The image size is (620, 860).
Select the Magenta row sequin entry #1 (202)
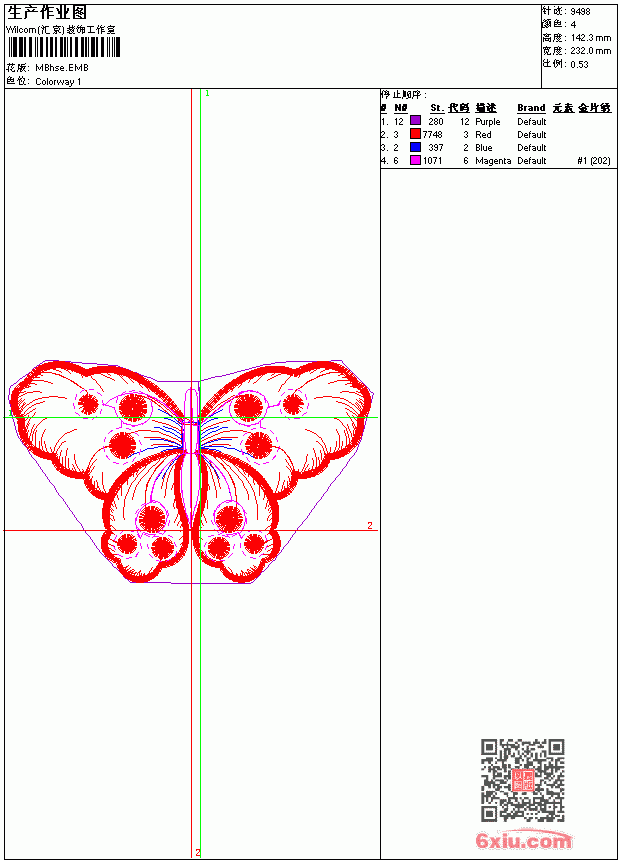[594, 161]
